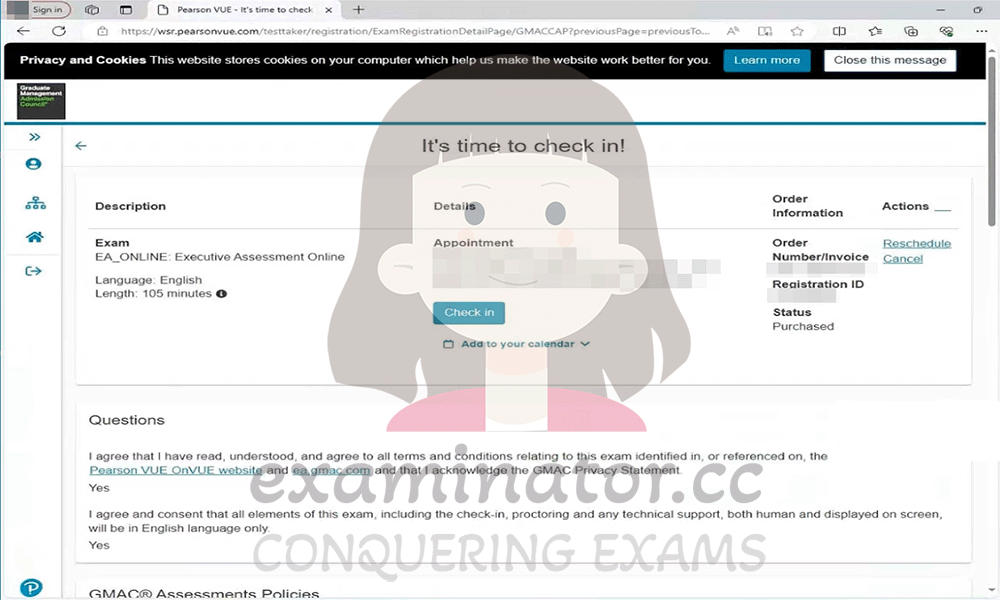The image size is (1000, 600).
Task: Expand the sidebar with double chevron icon
Action: [x=34, y=137]
